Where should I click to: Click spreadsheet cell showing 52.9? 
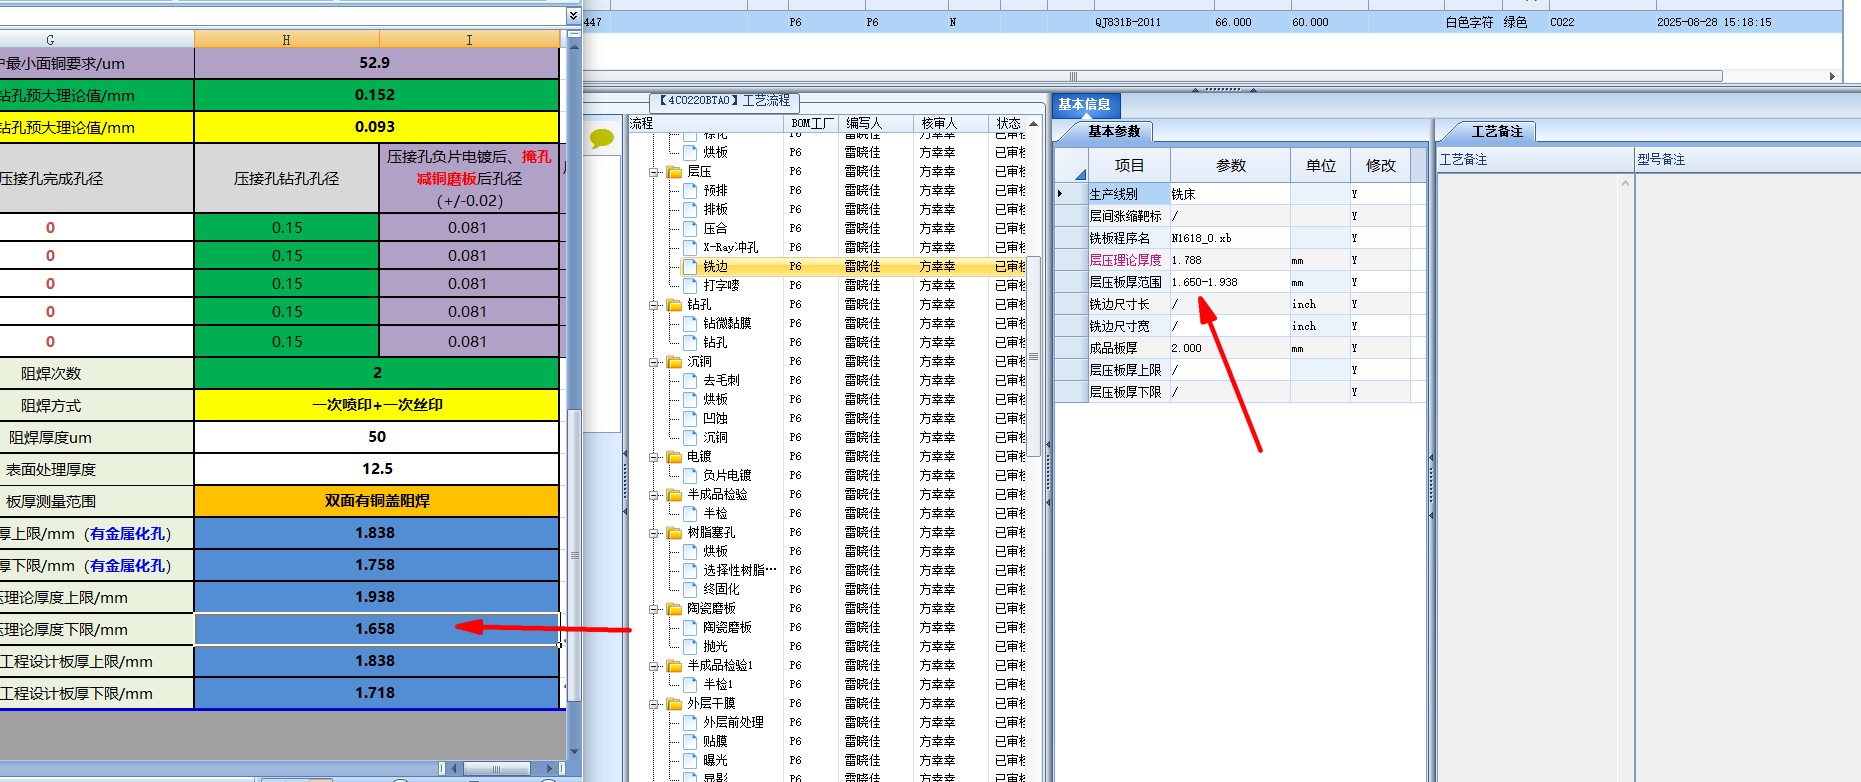(376, 63)
